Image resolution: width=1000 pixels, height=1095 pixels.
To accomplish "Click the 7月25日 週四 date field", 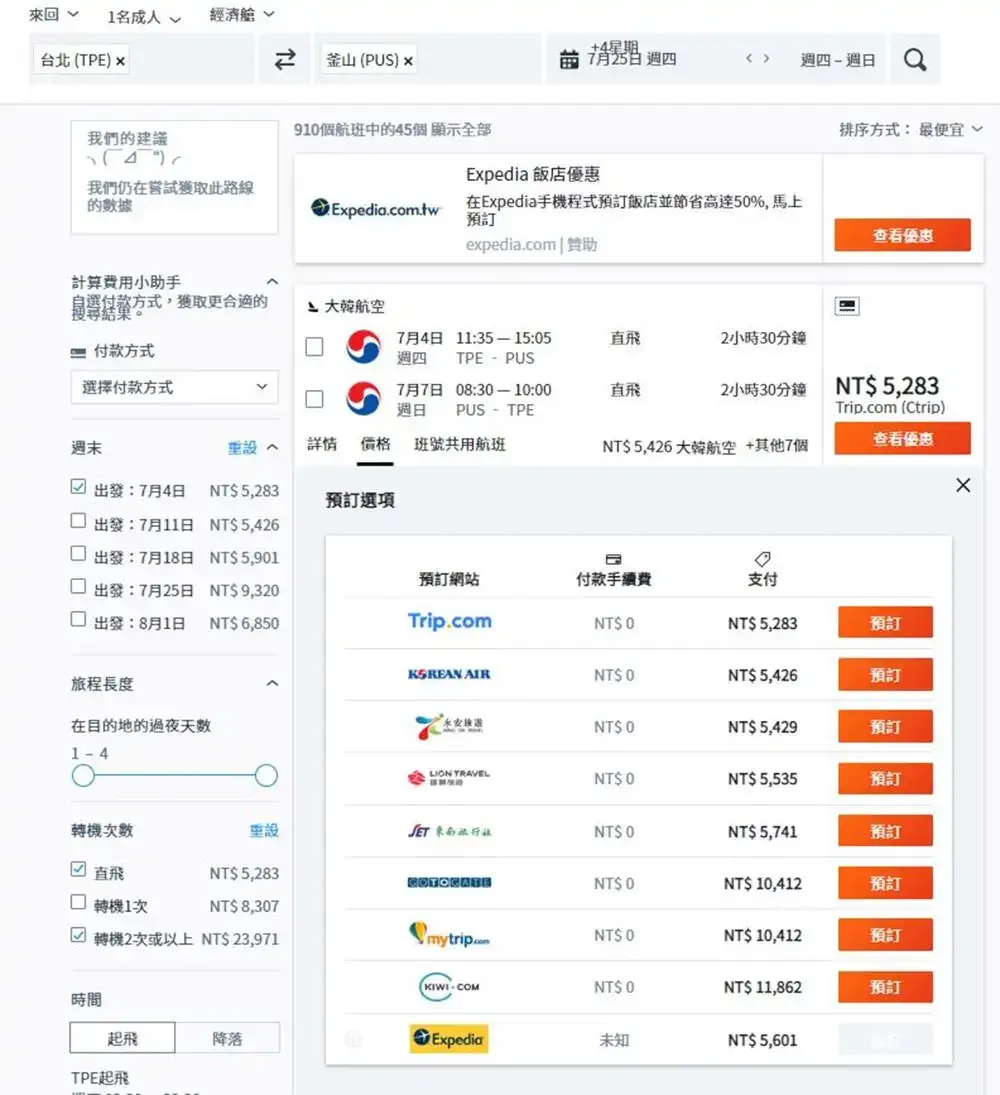I will coord(632,59).
